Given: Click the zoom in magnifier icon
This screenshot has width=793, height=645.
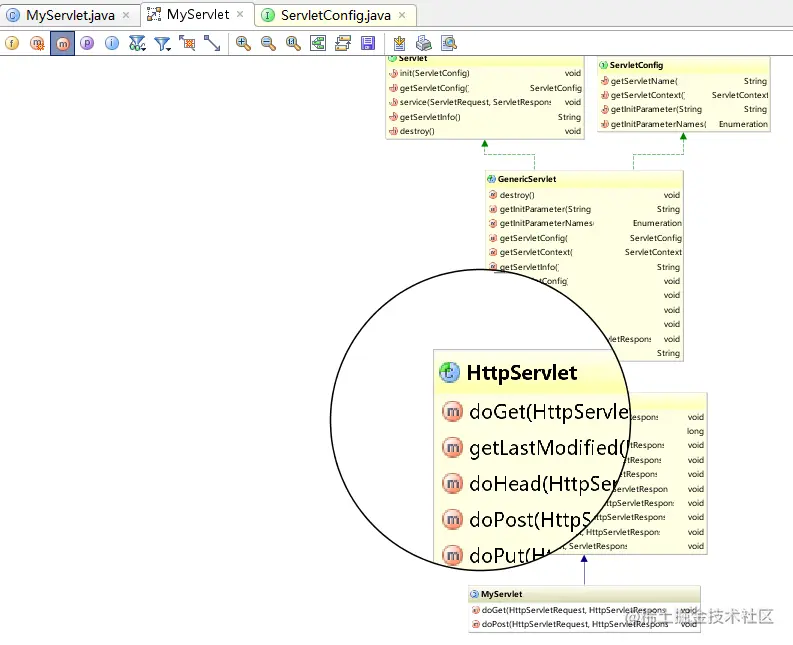Looking at the screenshot, I should 243,44.
